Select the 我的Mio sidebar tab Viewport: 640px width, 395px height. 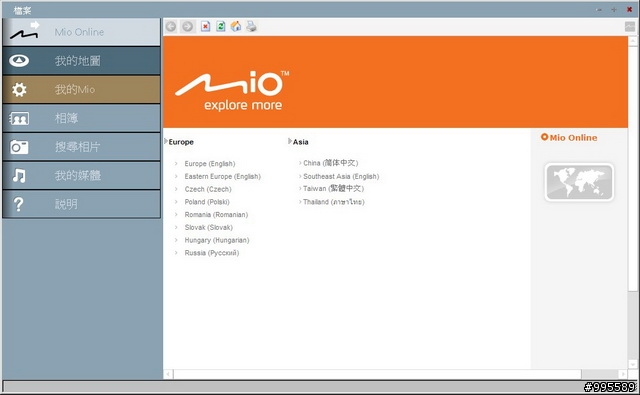82,89
